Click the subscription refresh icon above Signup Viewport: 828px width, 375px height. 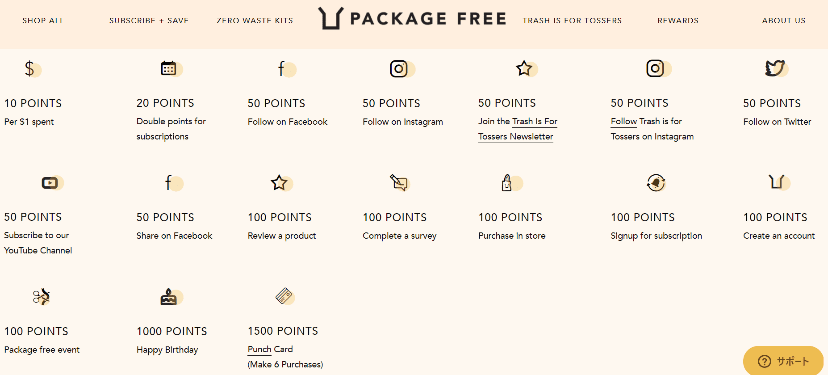pyautogui.click(x=655, y=183)
